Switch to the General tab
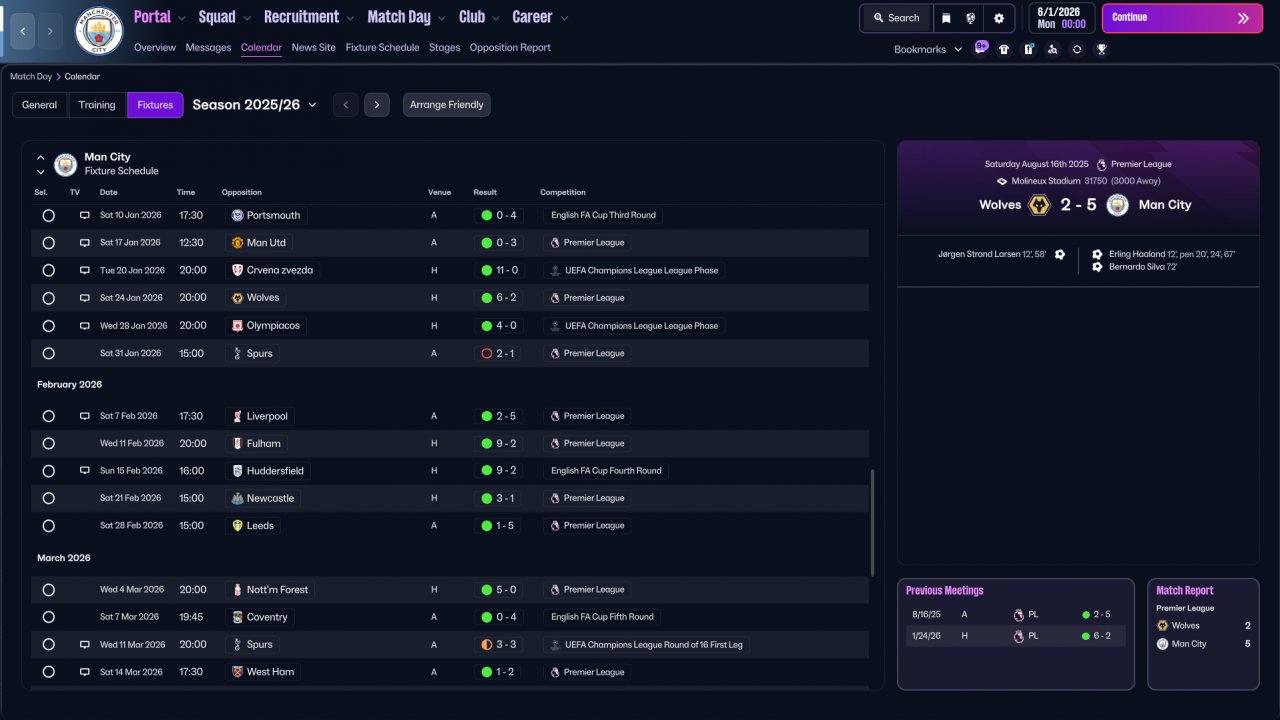The width and height of the screenshot is (1280, 720). pos(40,105)
